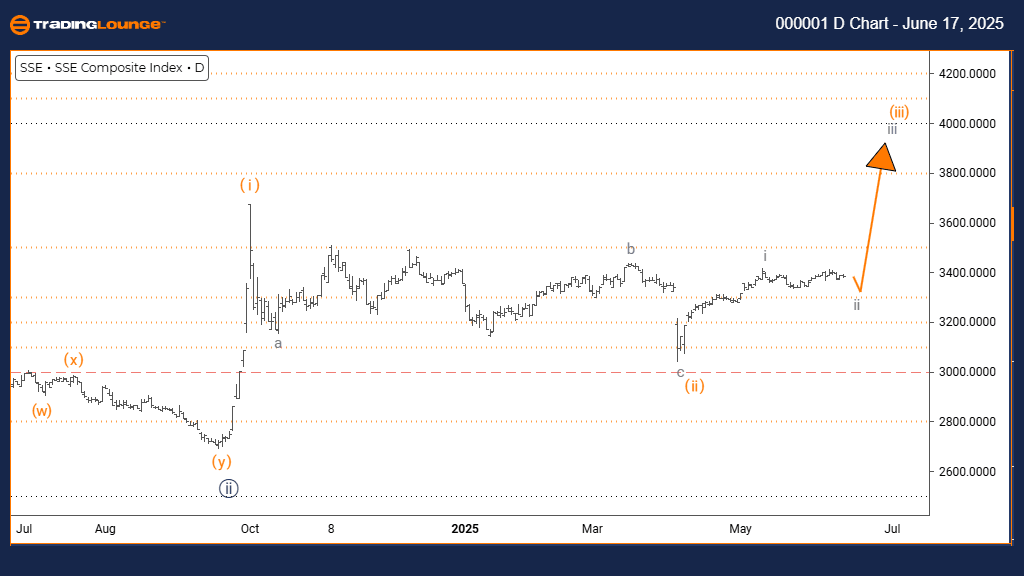1024x576 pixels.
Task: Click the chart title dated June 17, 2025
Action: coord(889,24)
